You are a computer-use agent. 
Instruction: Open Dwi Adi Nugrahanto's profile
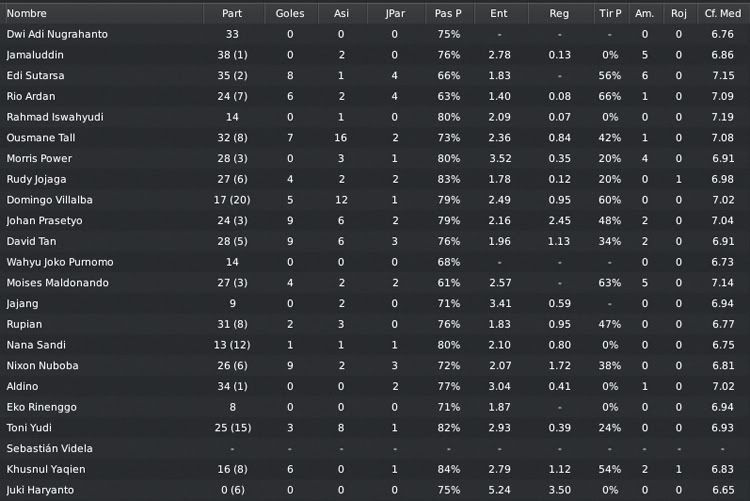click(x=57, y=34)
